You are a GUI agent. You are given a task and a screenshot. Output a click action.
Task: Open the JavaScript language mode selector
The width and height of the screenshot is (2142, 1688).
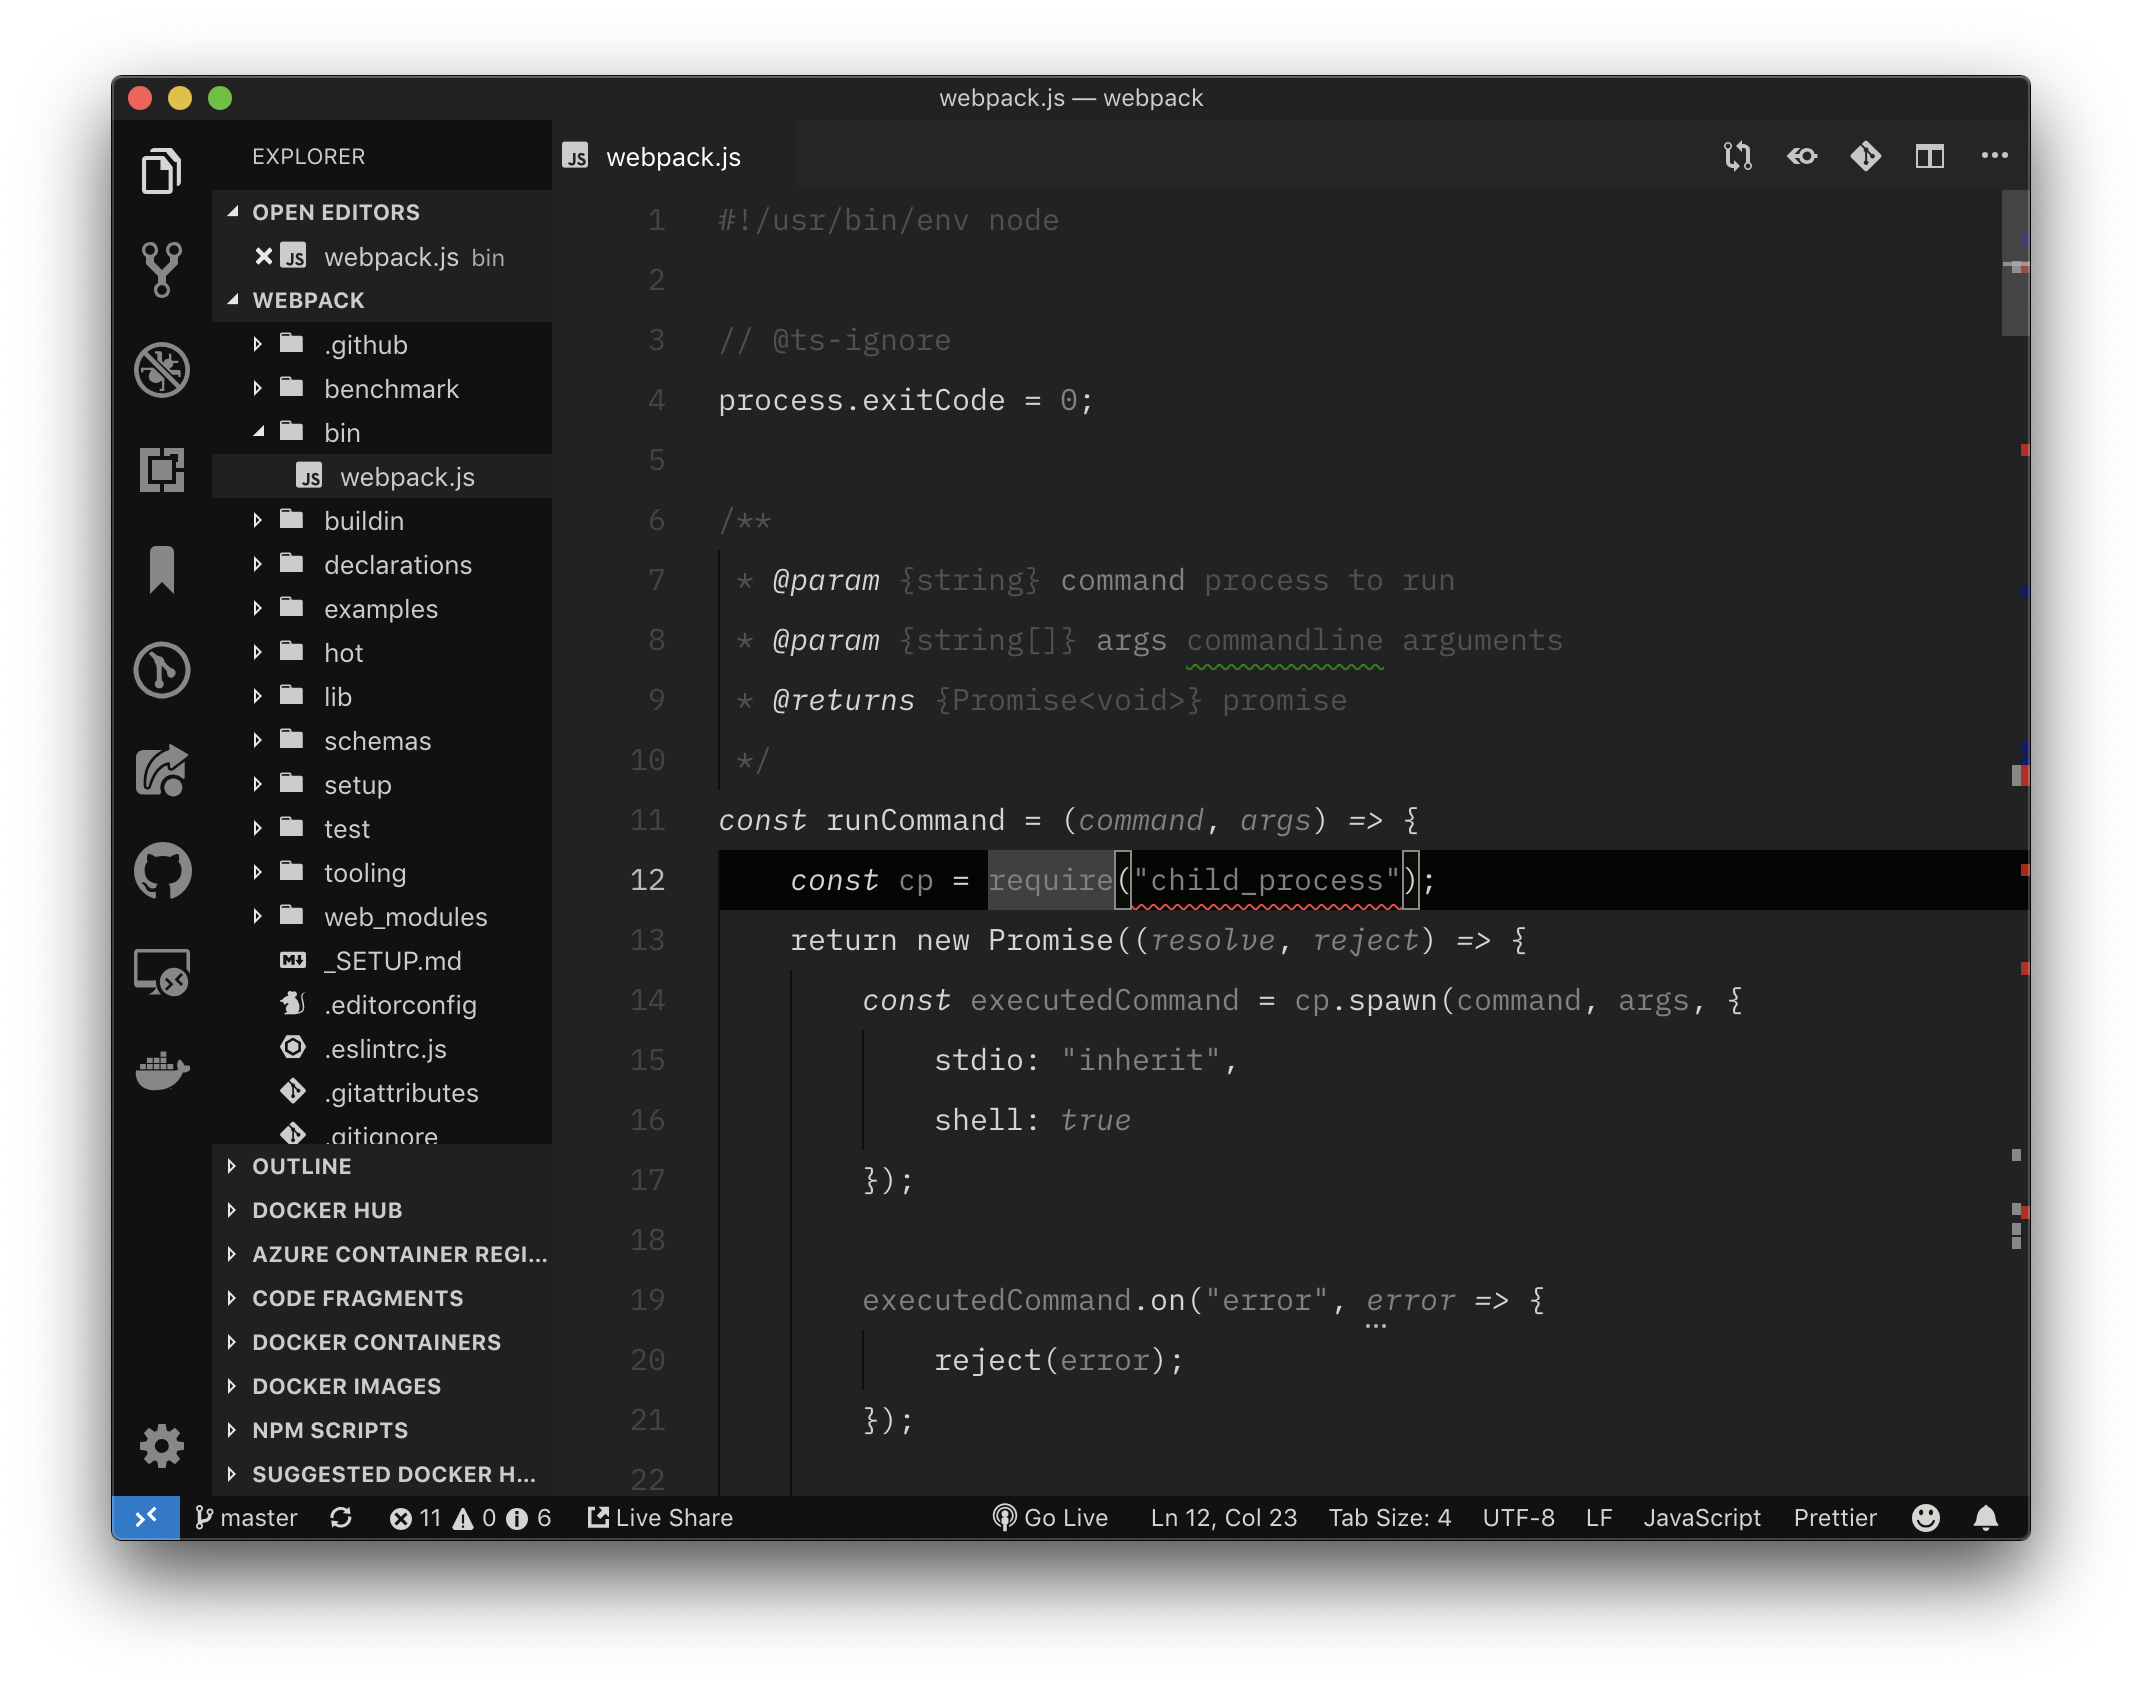tap(1702, 1518)
